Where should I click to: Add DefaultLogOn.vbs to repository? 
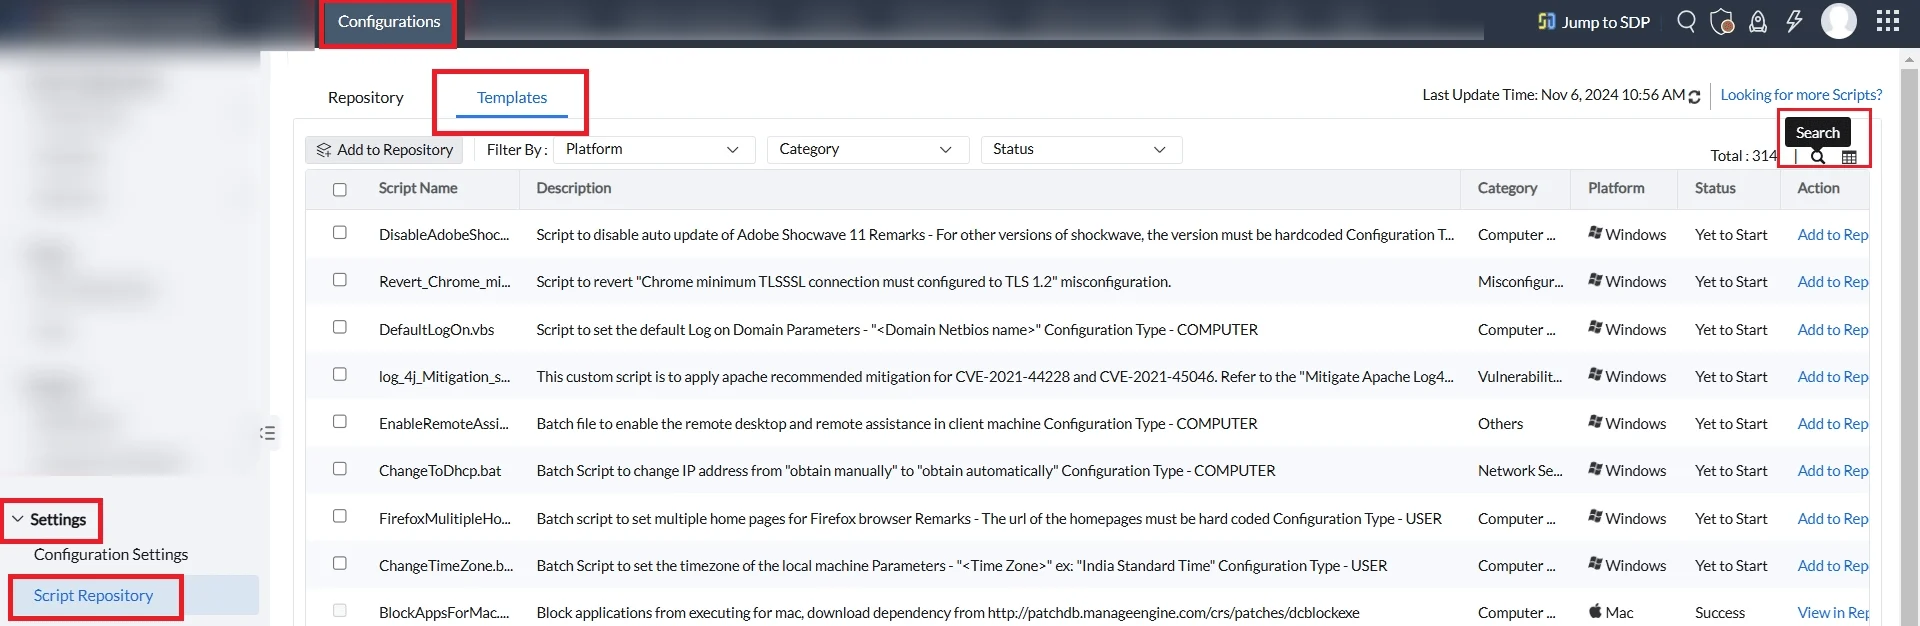click(1832, 329)
